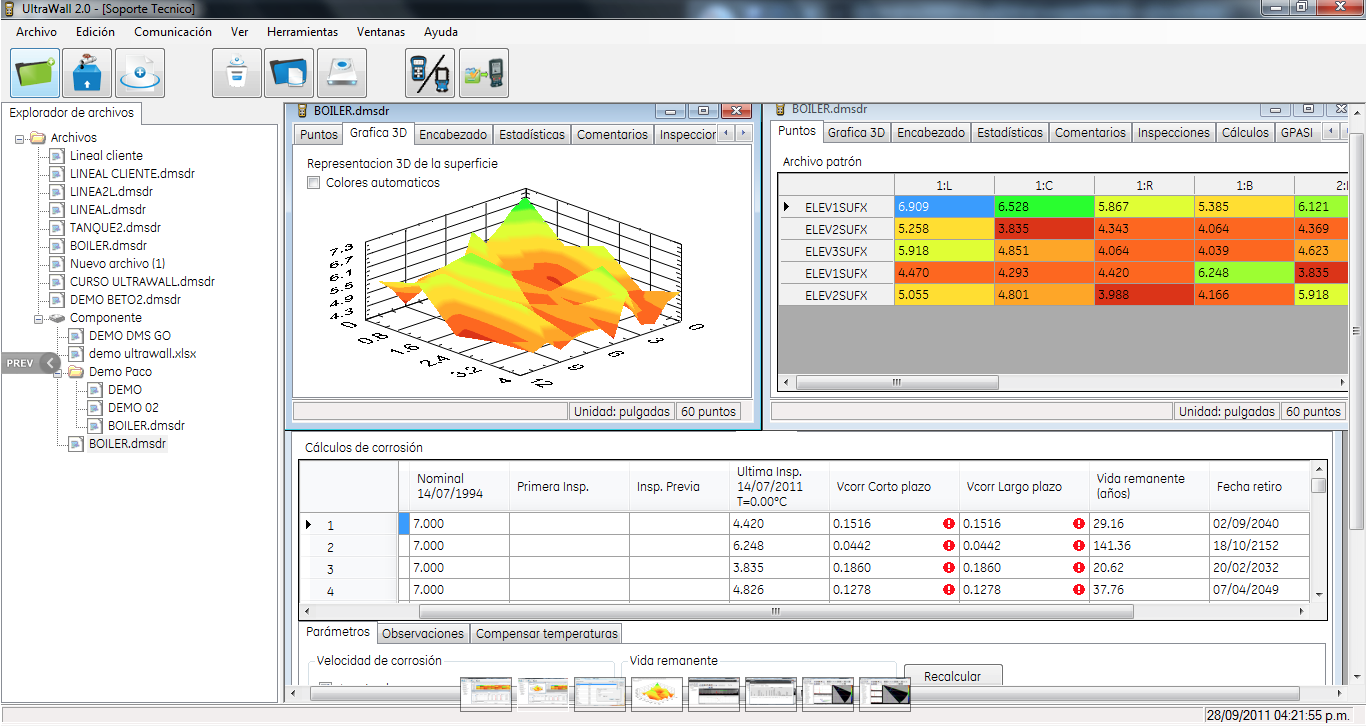Click the Fecha retiro cell 02/09/2040
Image resolution: width=1367 pixels, height=726 pixels.
[1258, 524]
